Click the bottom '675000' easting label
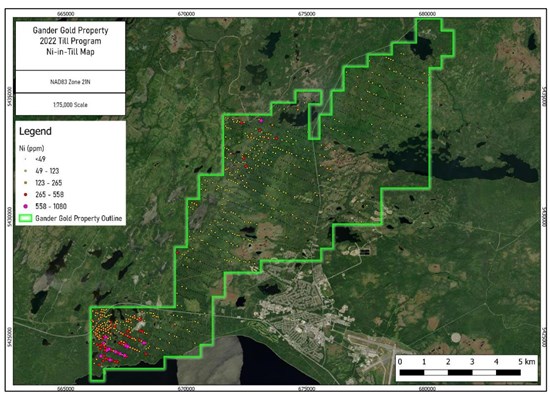This screenshot has height=394, width=550. 307,389
